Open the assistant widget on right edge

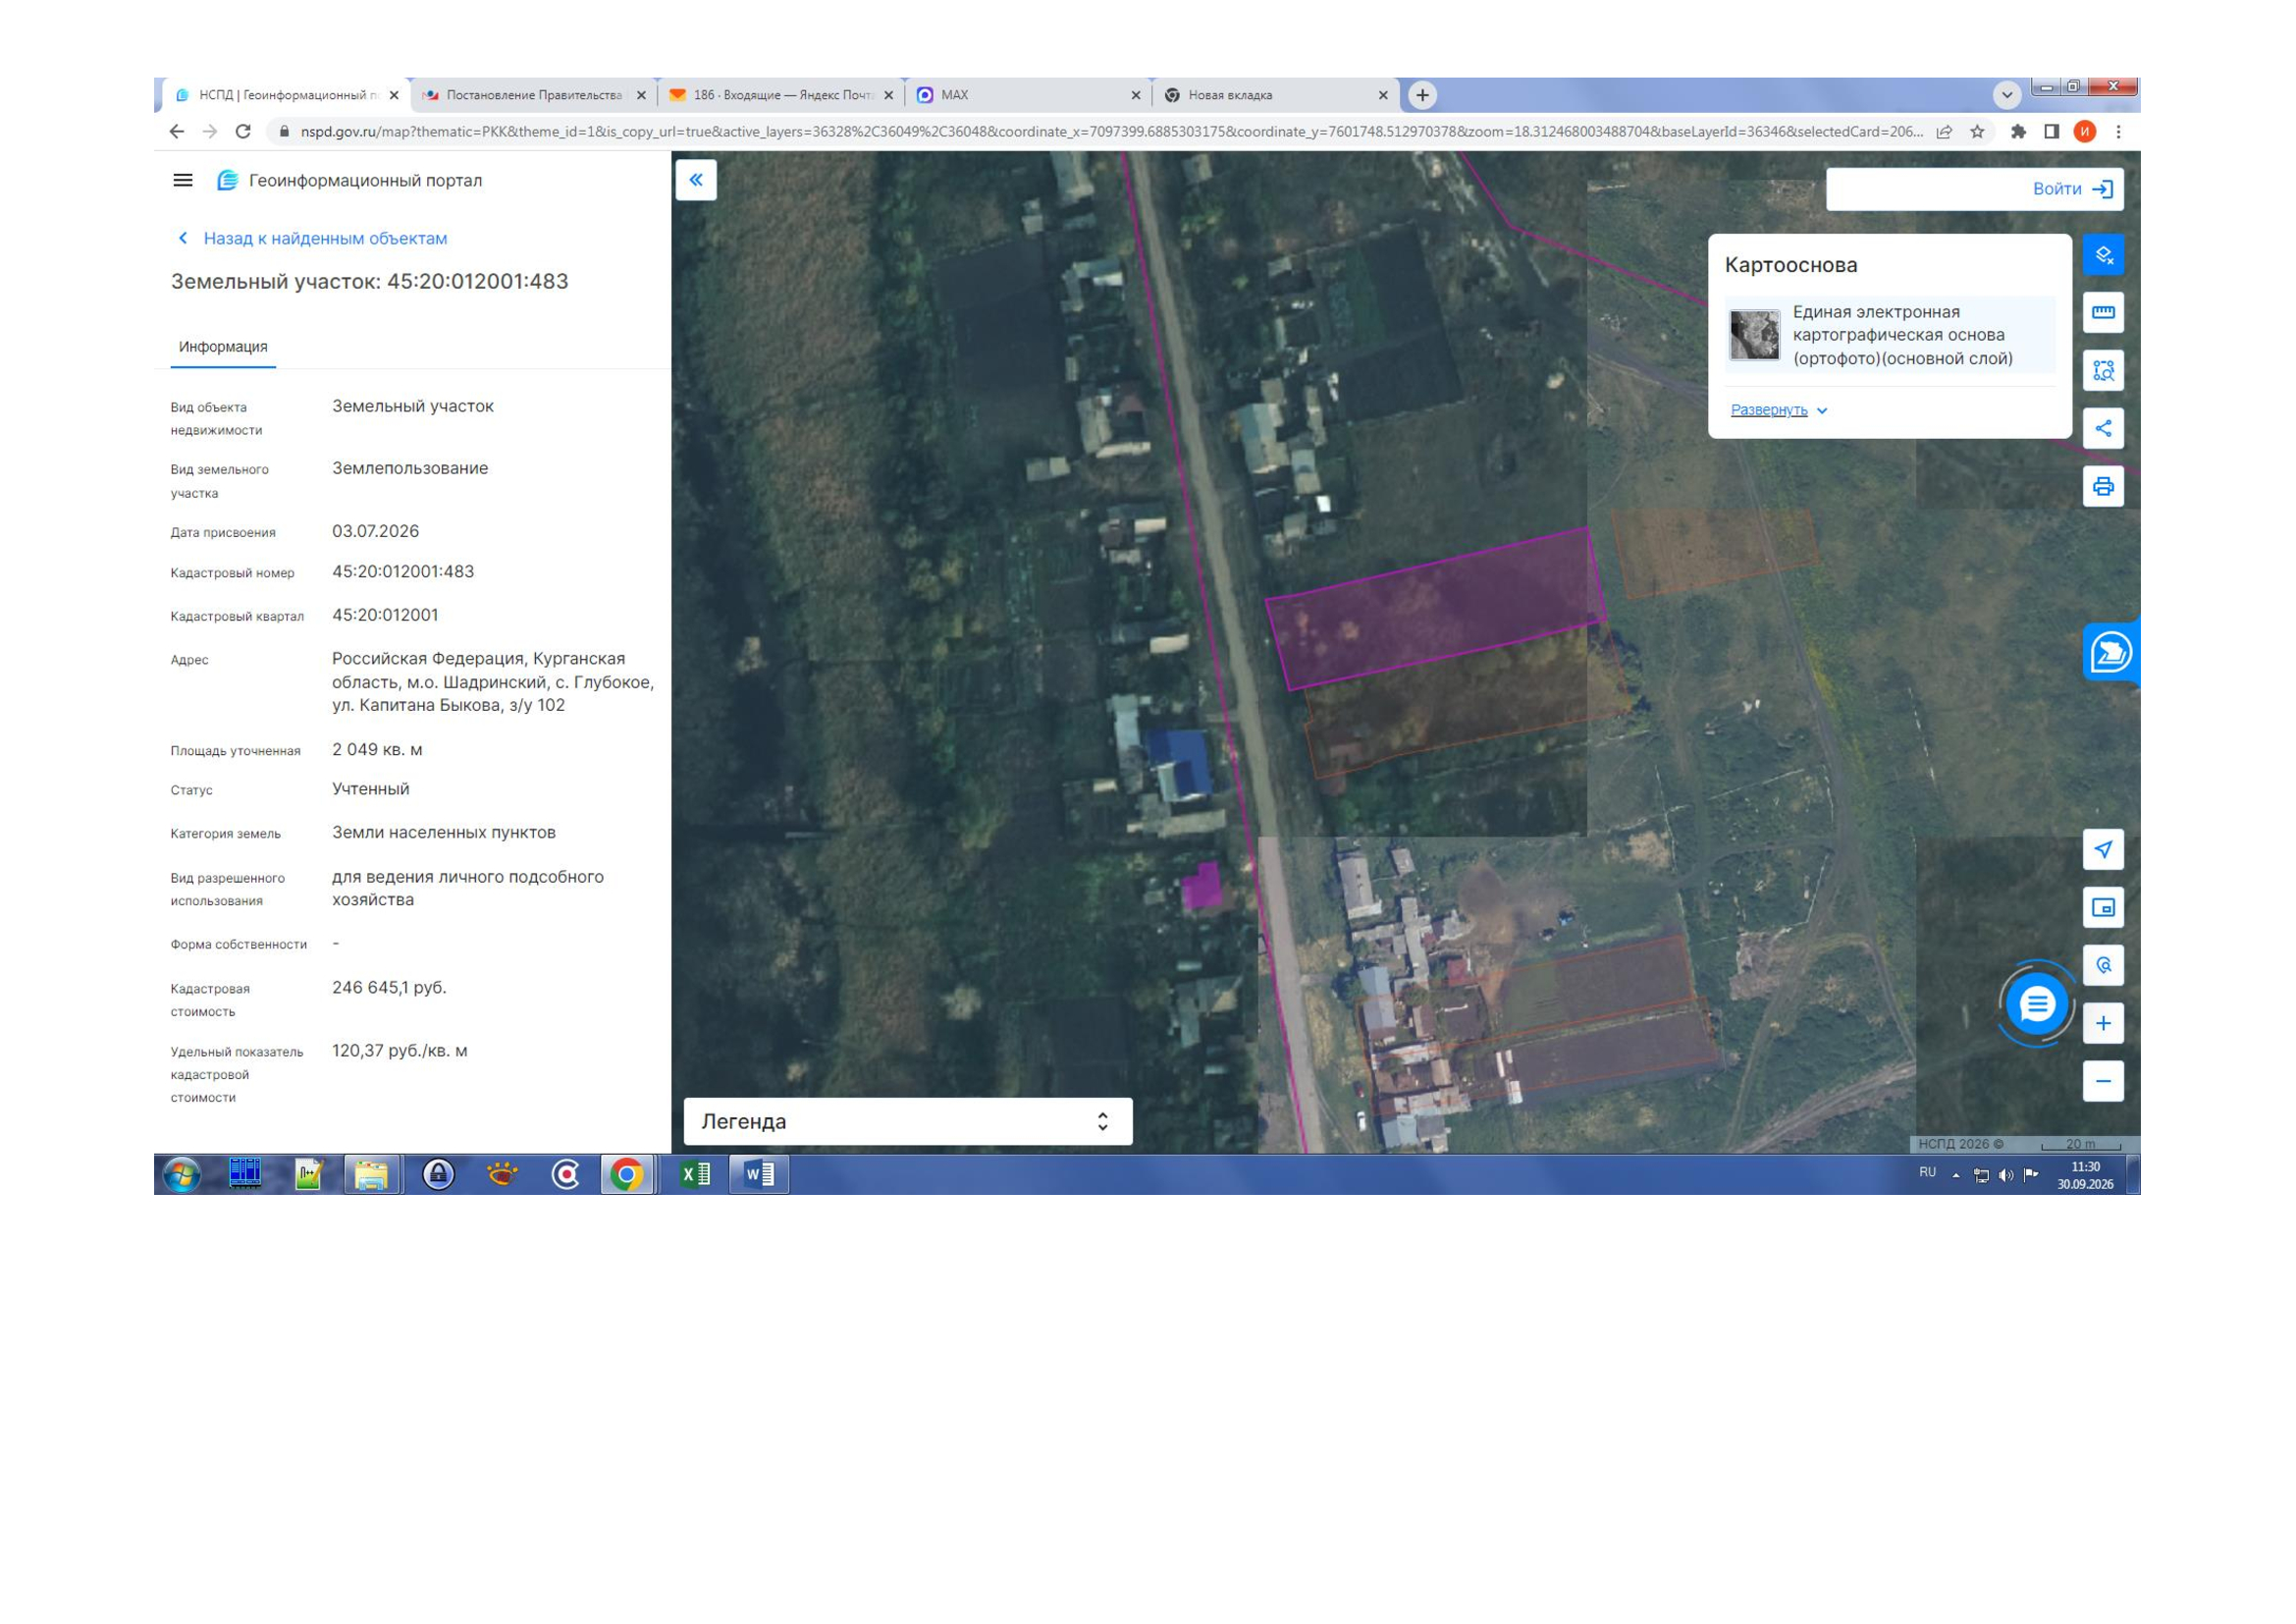pyautogui.click(x=2110, y=653)
